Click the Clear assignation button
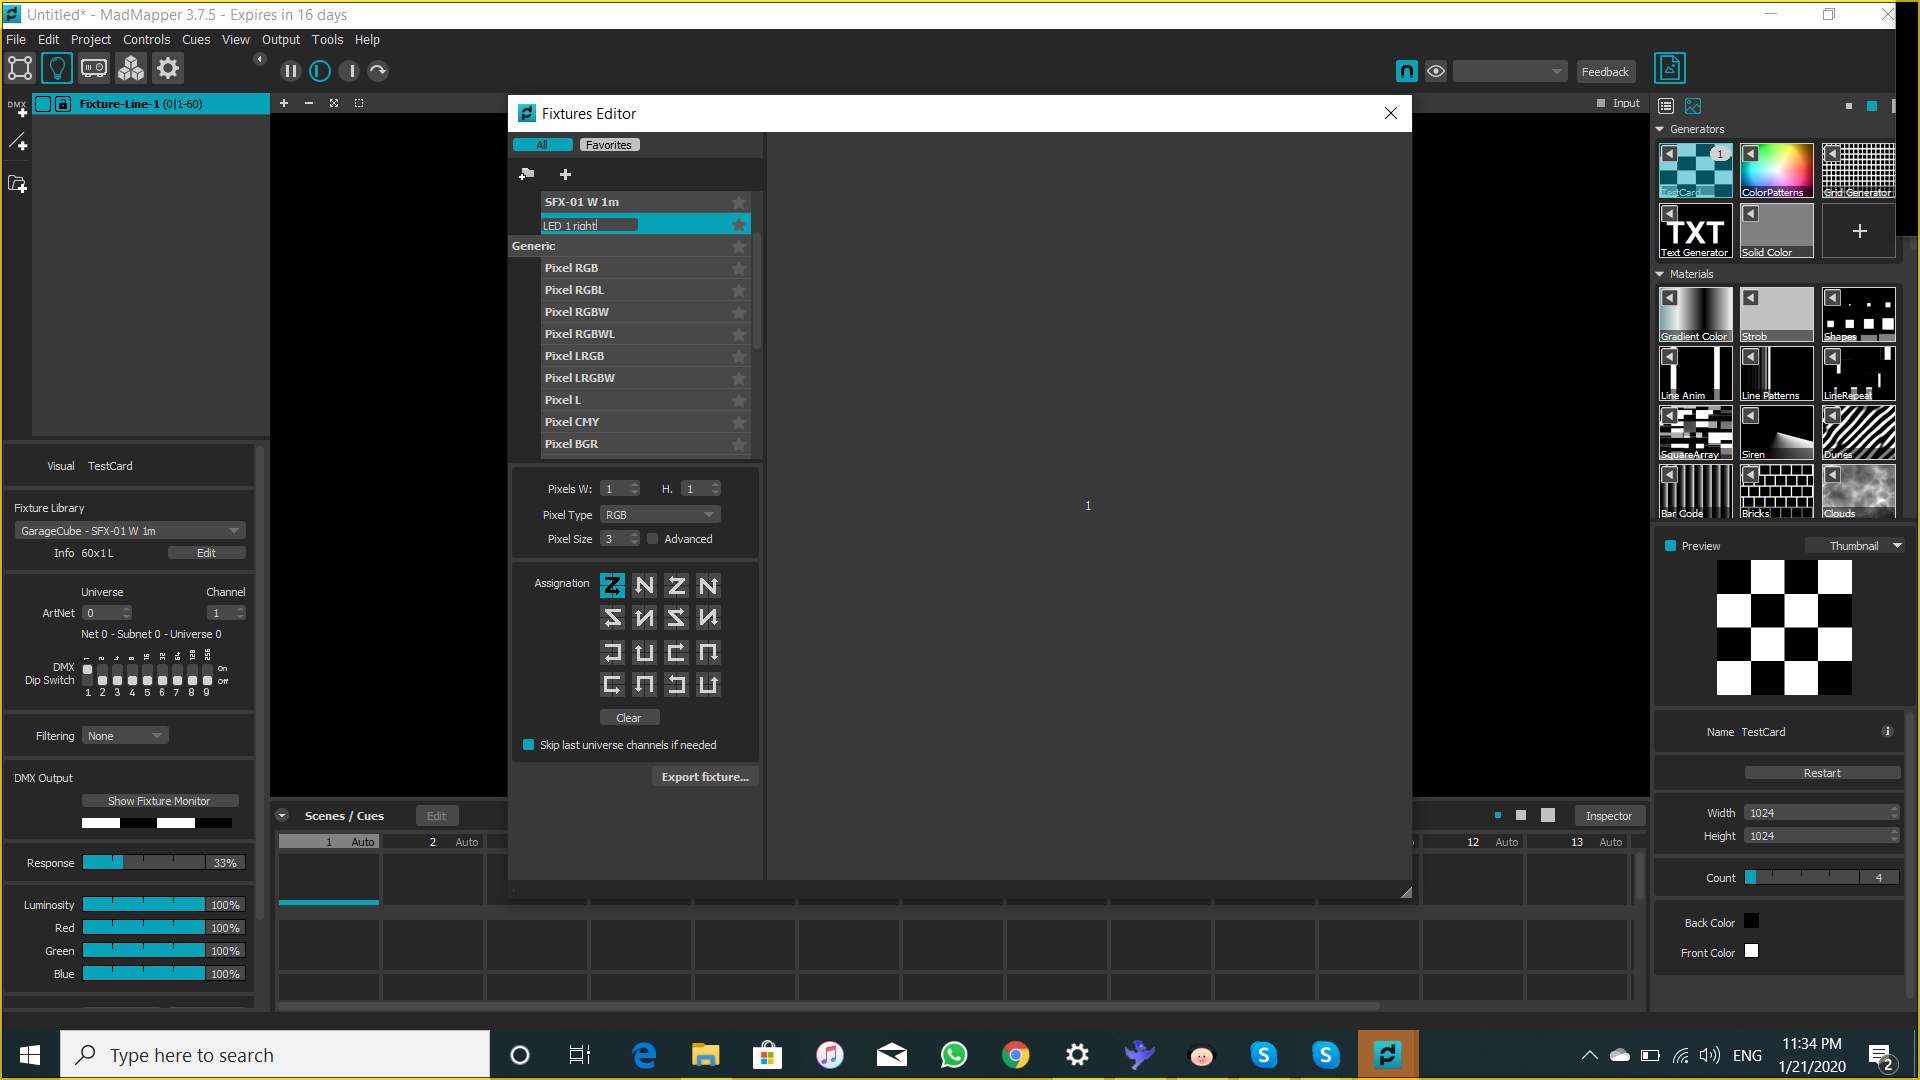This screenshot has height=1080, width=1920. pyautogui.click(x=628, y=716)
